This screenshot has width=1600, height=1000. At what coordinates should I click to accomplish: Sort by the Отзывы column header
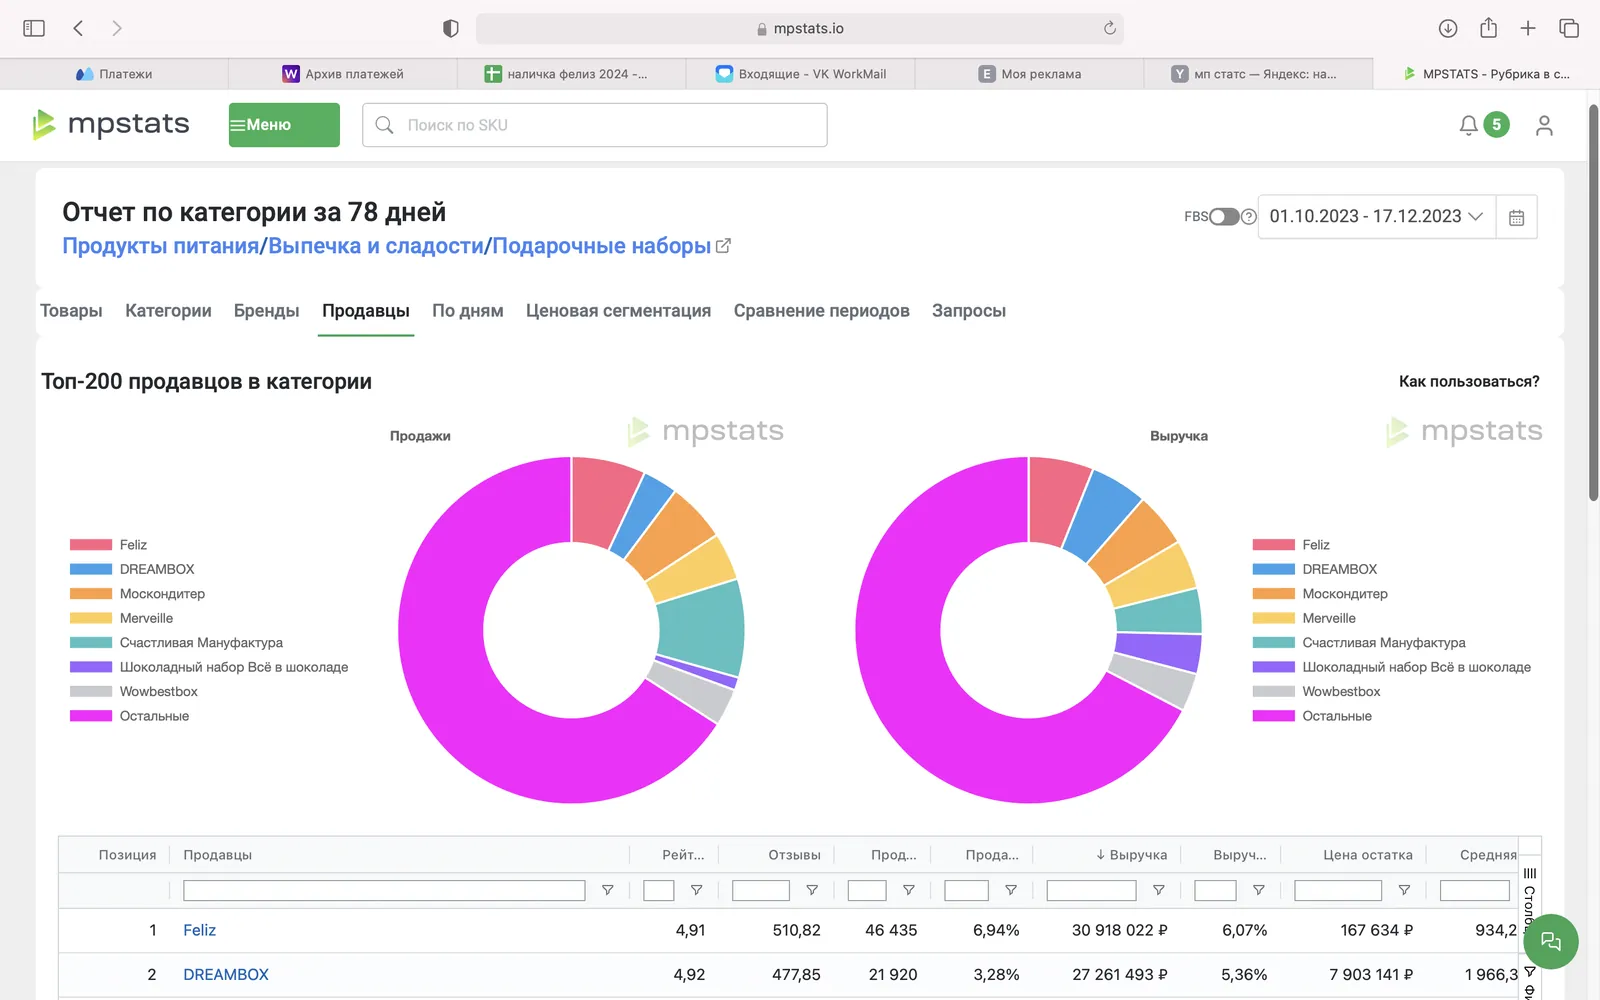[794, 855]
